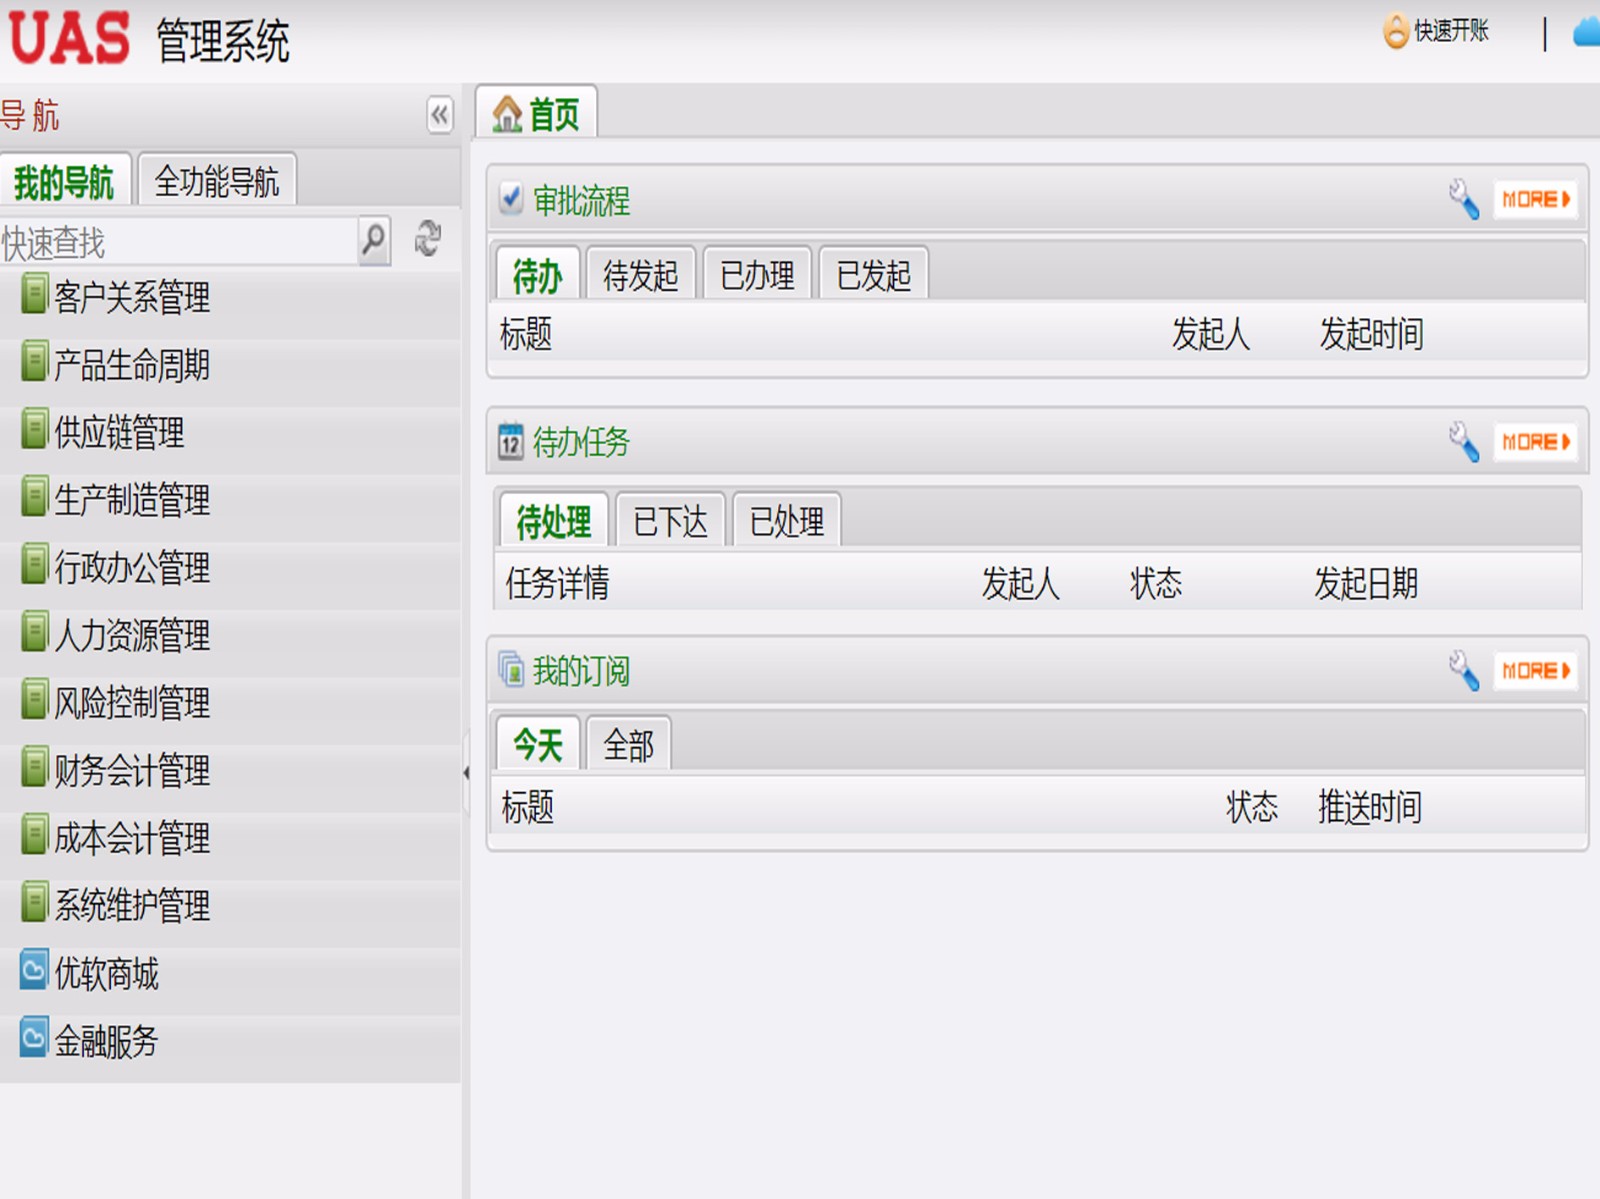This screenshot has width=1600, height=1199.
Task: Click MORE in the 我的订阅 section
Action: 1535,670
